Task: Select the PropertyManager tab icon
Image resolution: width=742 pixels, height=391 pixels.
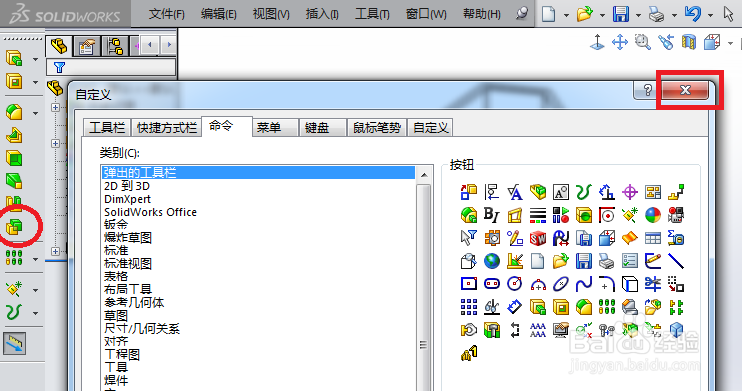Action: click(87, 46)
